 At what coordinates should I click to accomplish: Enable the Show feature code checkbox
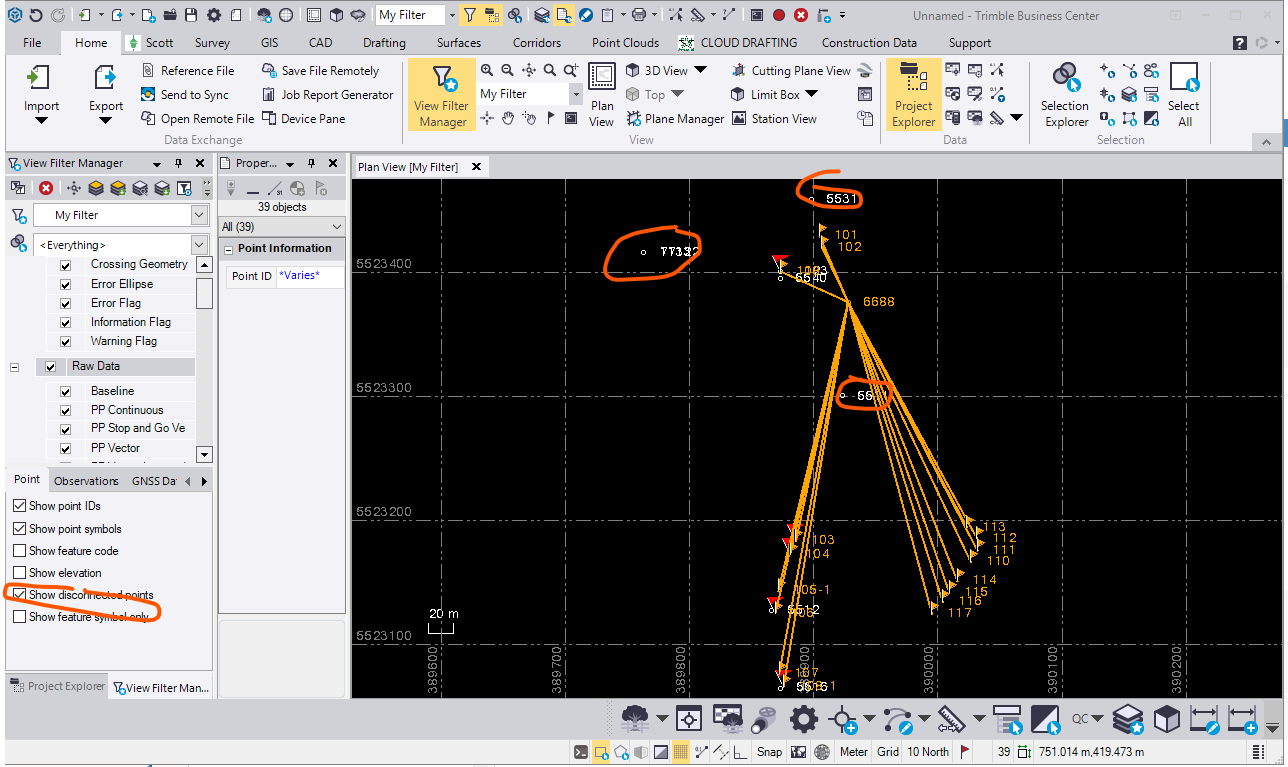click(x=20, y=551)
